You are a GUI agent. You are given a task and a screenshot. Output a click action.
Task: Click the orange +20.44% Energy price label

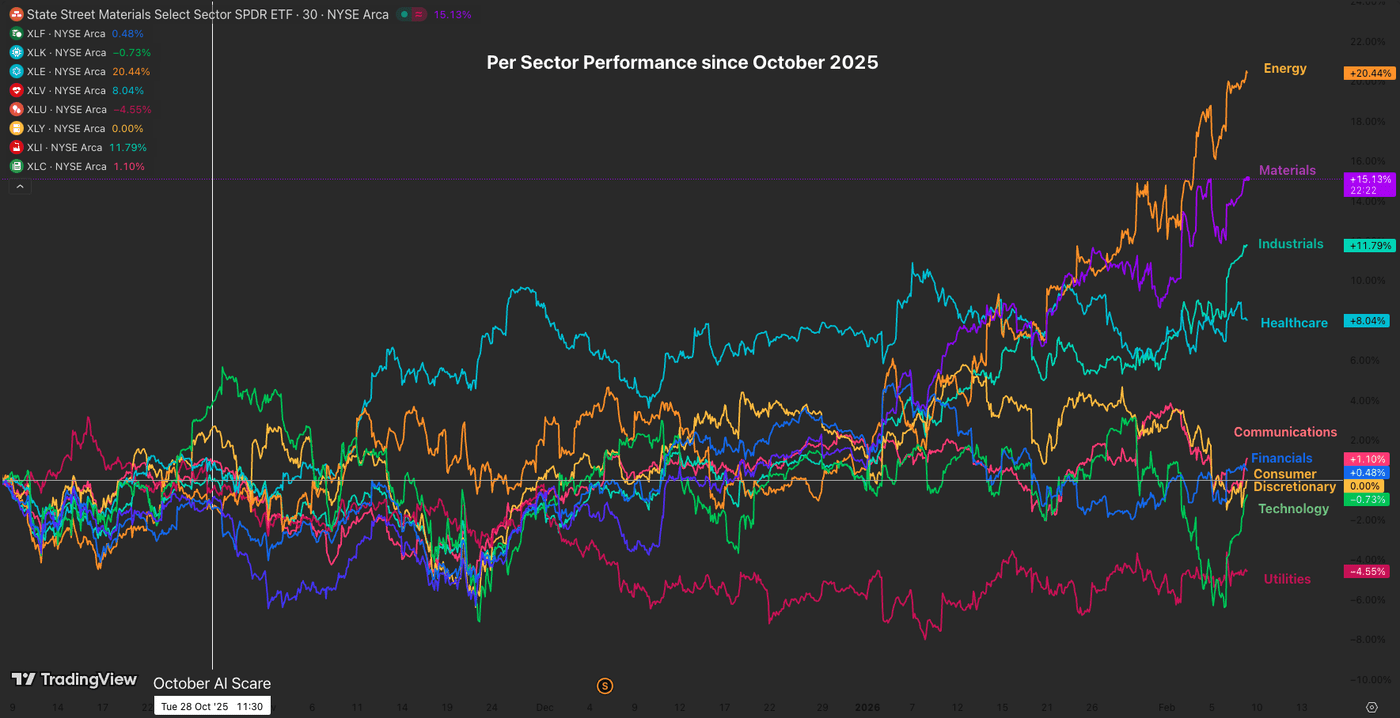pyautogui.click(x=1368, y=72)
